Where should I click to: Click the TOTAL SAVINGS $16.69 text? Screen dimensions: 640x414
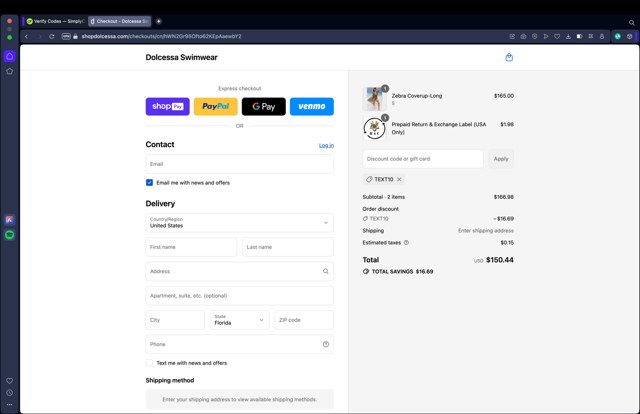(402, 272)
